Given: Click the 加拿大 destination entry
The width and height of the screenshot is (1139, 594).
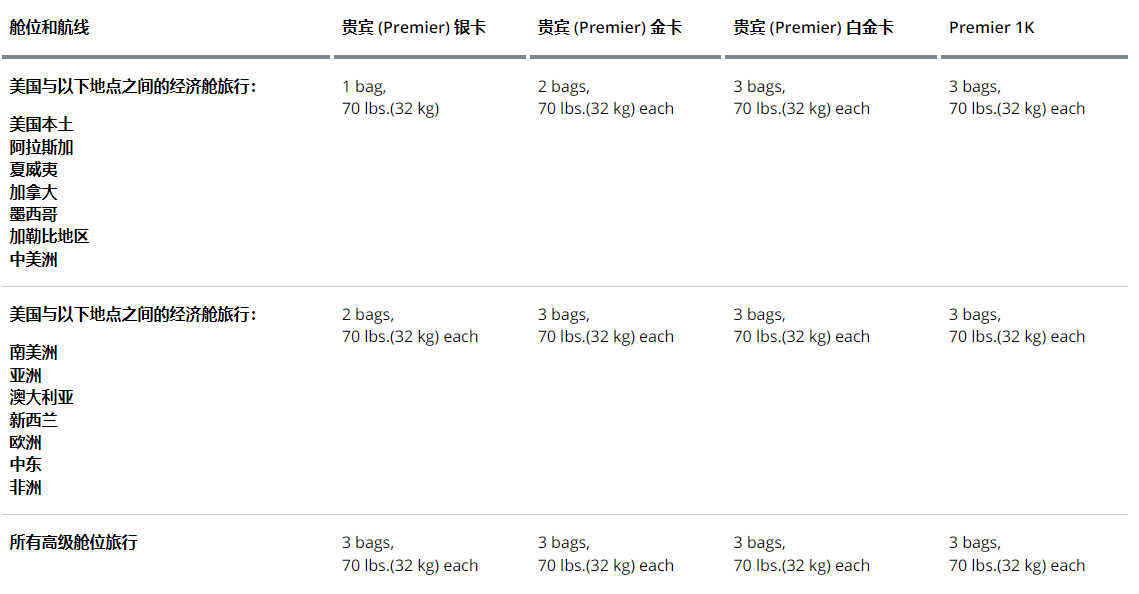Looking at the screenshot, I should pos(33,192).
